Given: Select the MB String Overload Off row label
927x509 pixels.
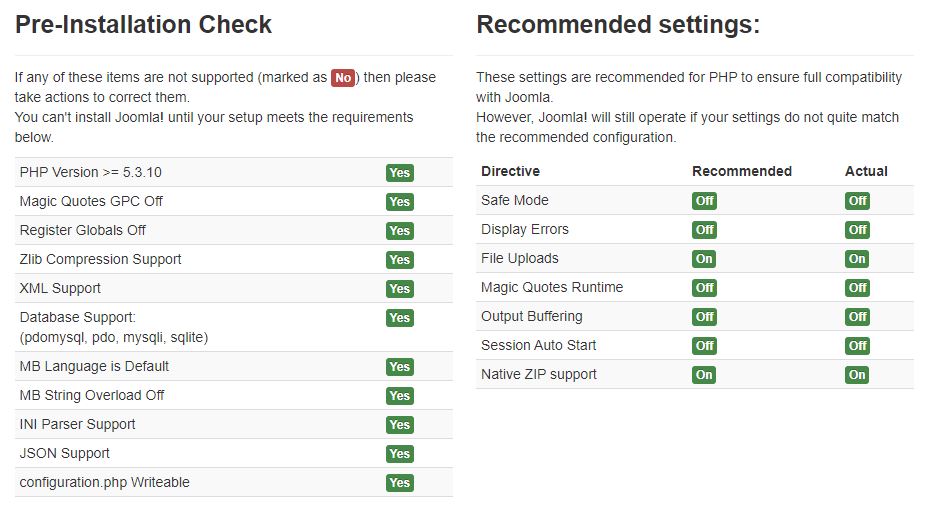Looking at the screenshot, I should point(92,395).
